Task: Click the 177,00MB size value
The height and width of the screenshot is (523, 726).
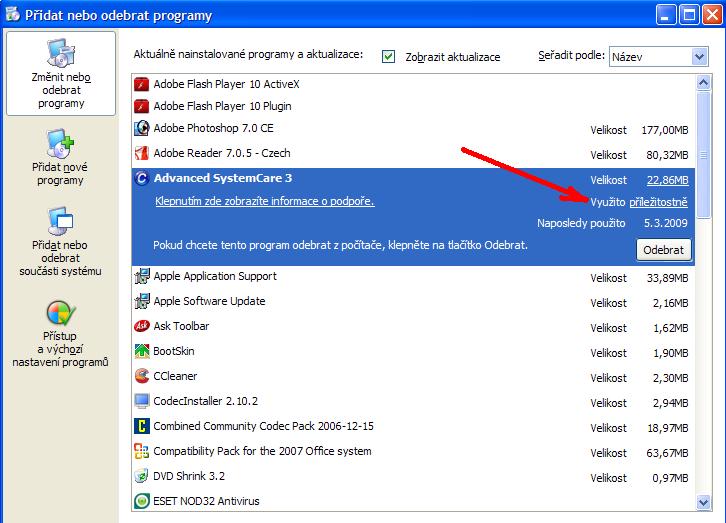Action: click(x=664, y=130)
